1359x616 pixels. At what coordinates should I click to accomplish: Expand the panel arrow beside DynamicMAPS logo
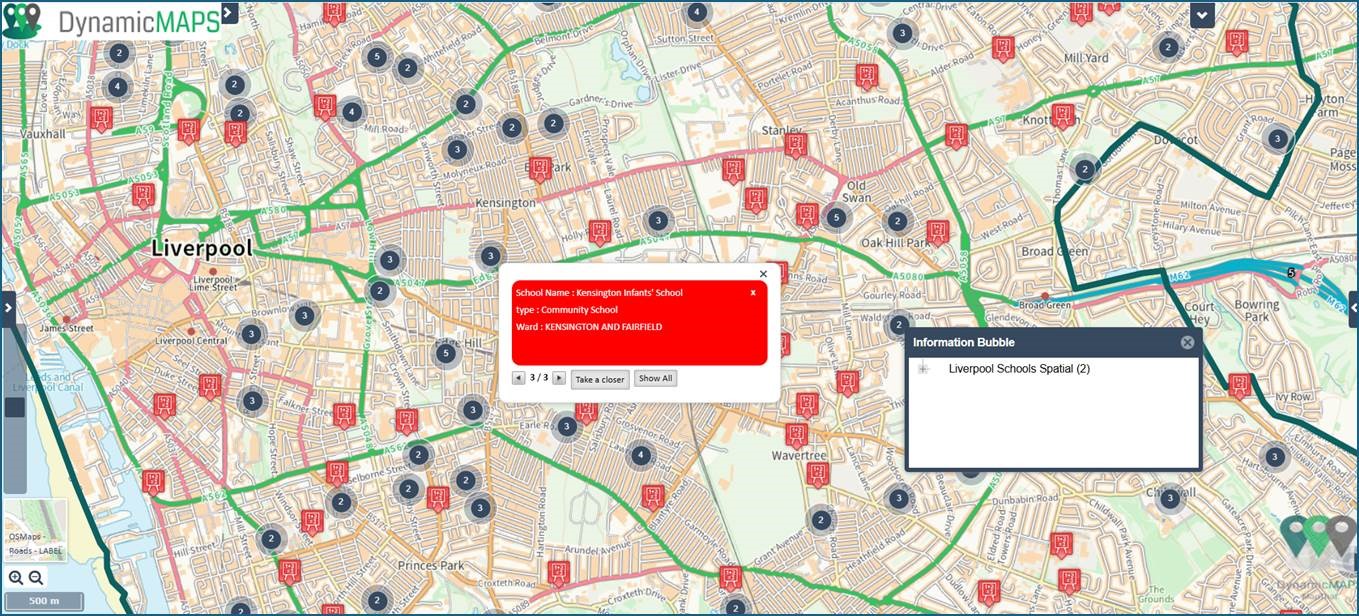(229, 13)
